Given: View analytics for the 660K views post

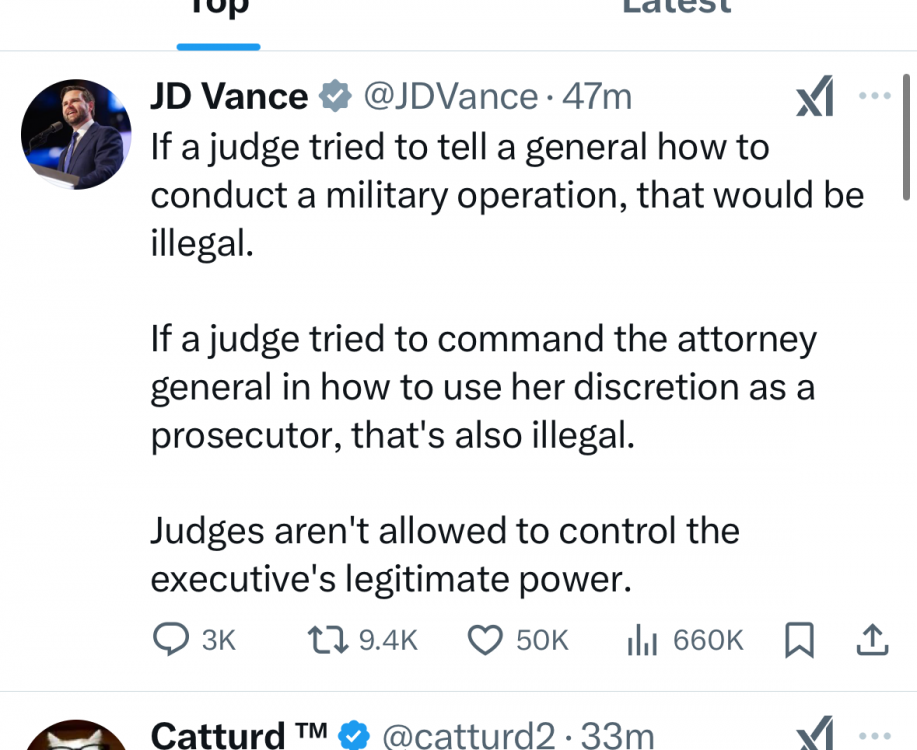Looking at the screenshot, I should 684,640.
